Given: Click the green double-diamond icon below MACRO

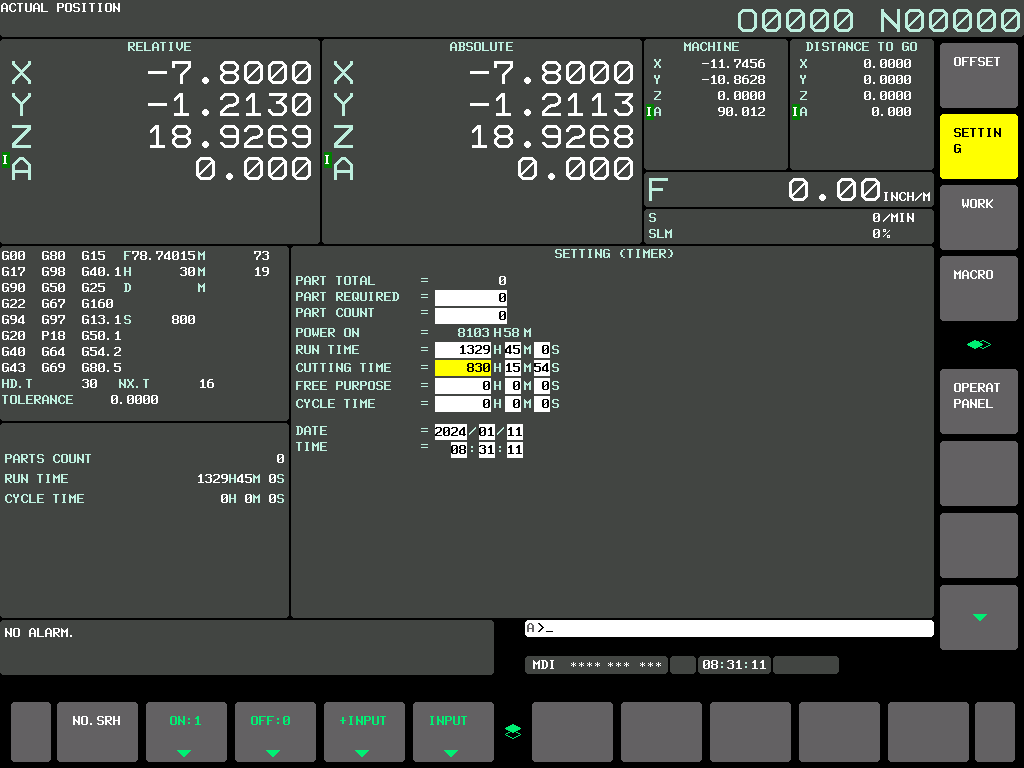Looking at the screenshot, I should 978,344.
